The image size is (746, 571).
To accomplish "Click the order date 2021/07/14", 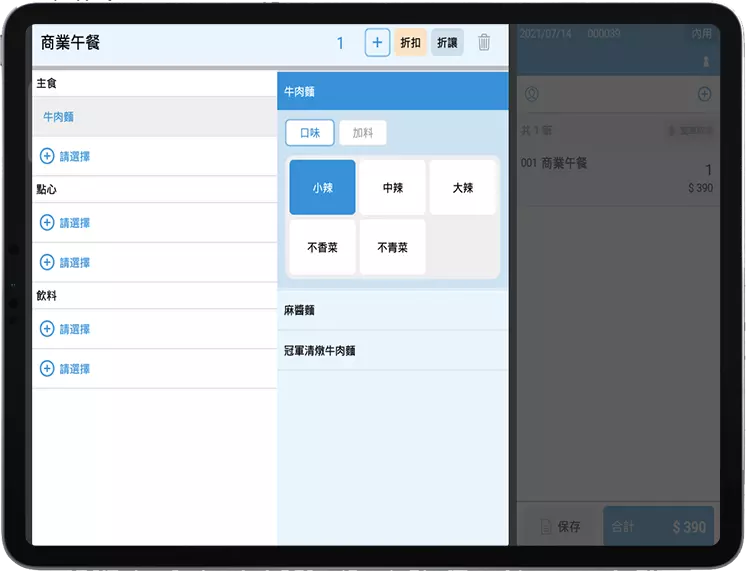I will coord(545,33).
